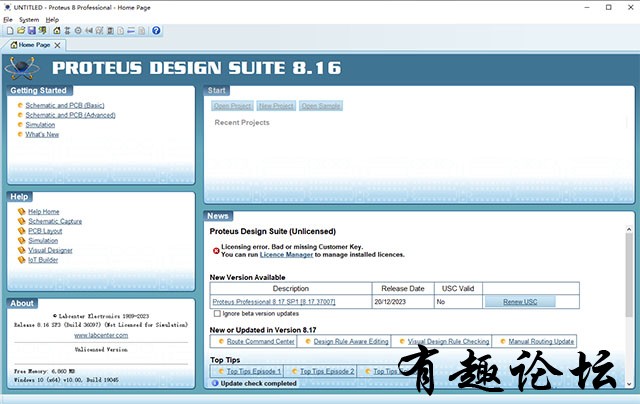Click the Project Notes toolbar icon

141,31
